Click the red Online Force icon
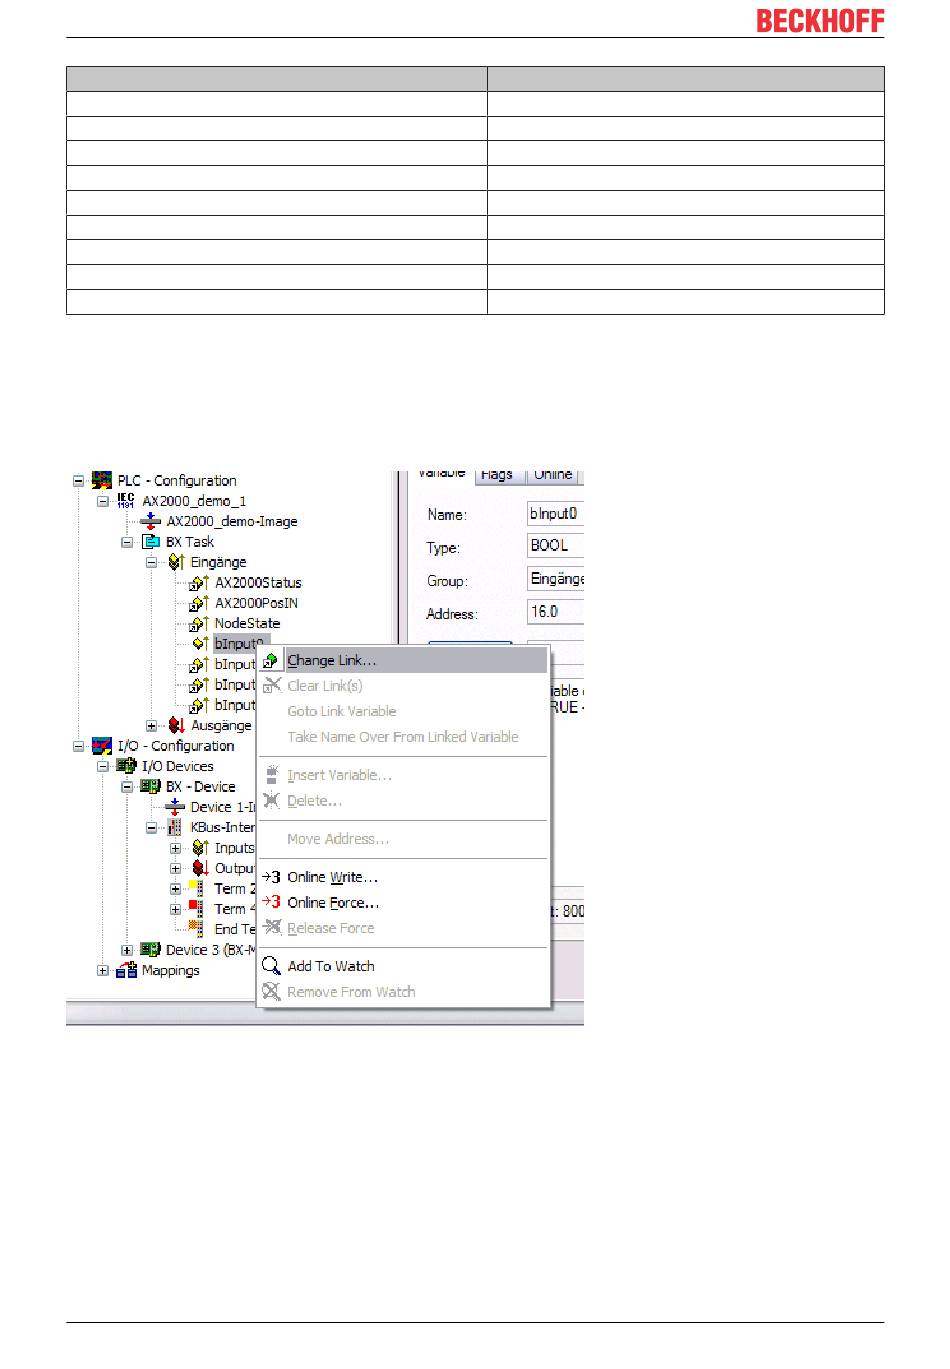This screenshot has height=1369, width=950. tap(271, 902)
